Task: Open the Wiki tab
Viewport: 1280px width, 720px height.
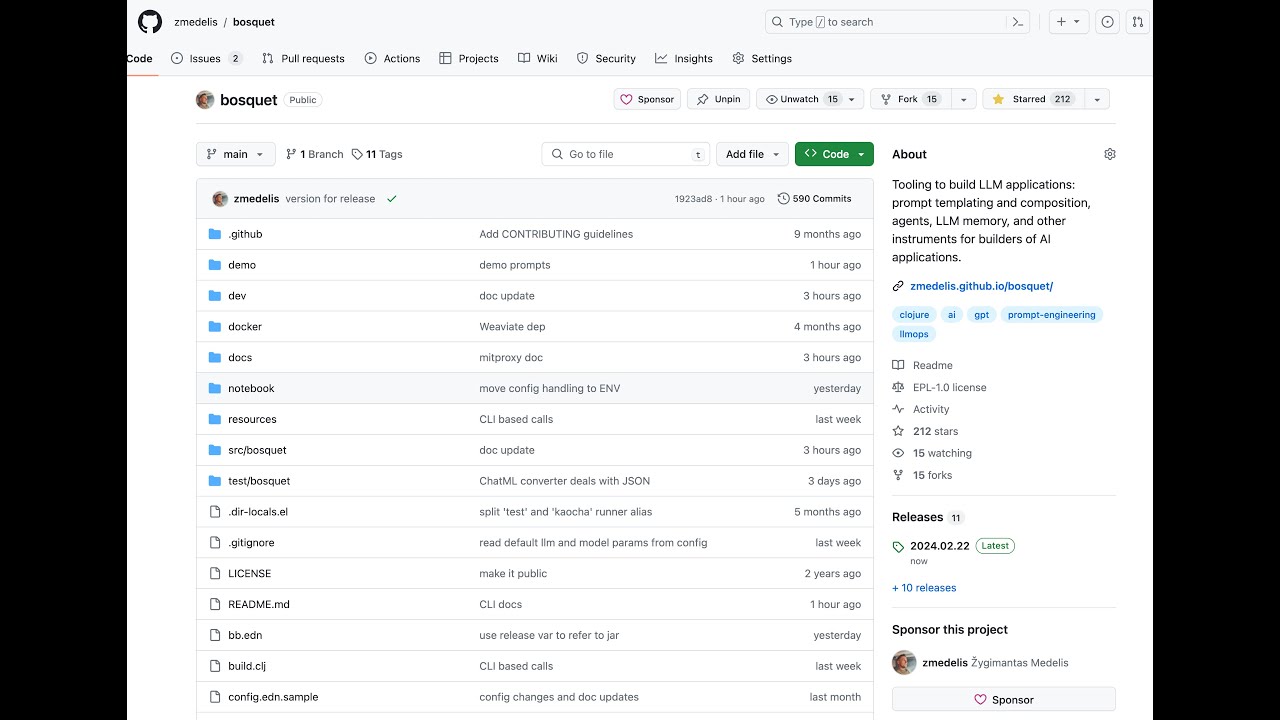Action: pos(538,59)
